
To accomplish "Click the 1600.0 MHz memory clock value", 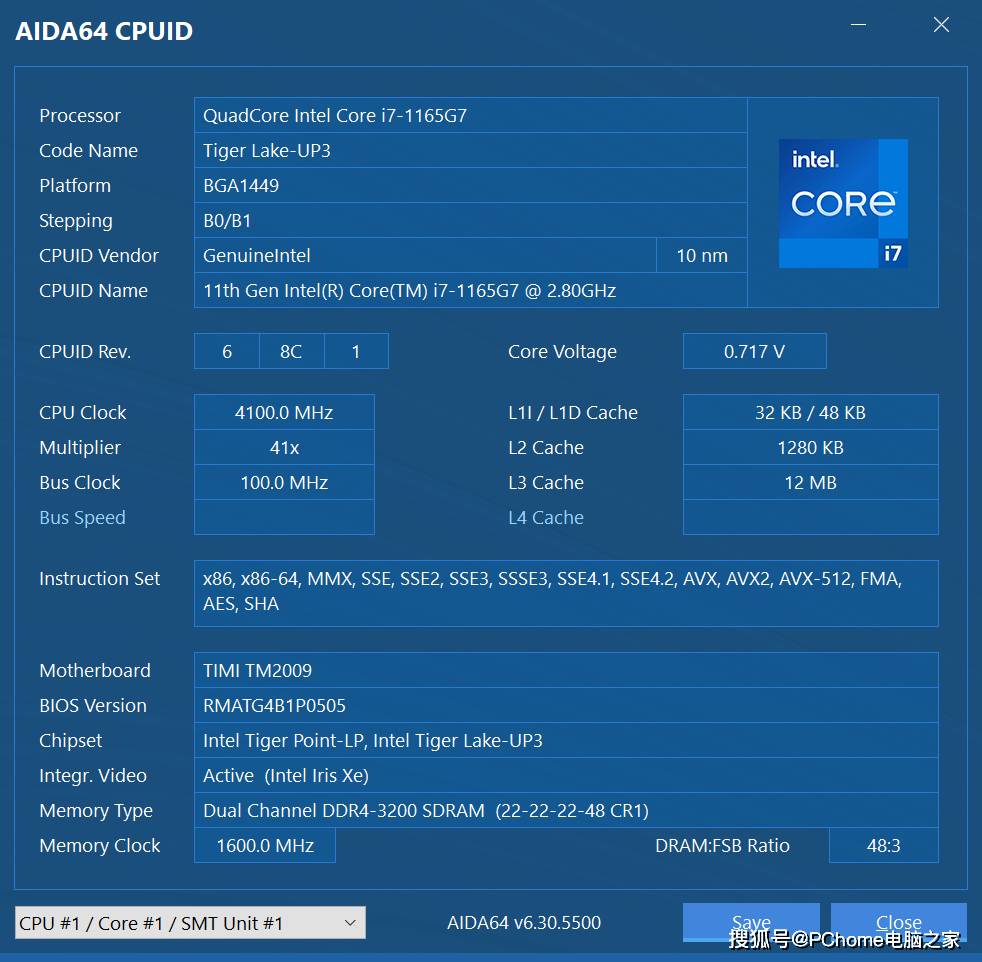I will pyautogui.click(x=265, y=846).
